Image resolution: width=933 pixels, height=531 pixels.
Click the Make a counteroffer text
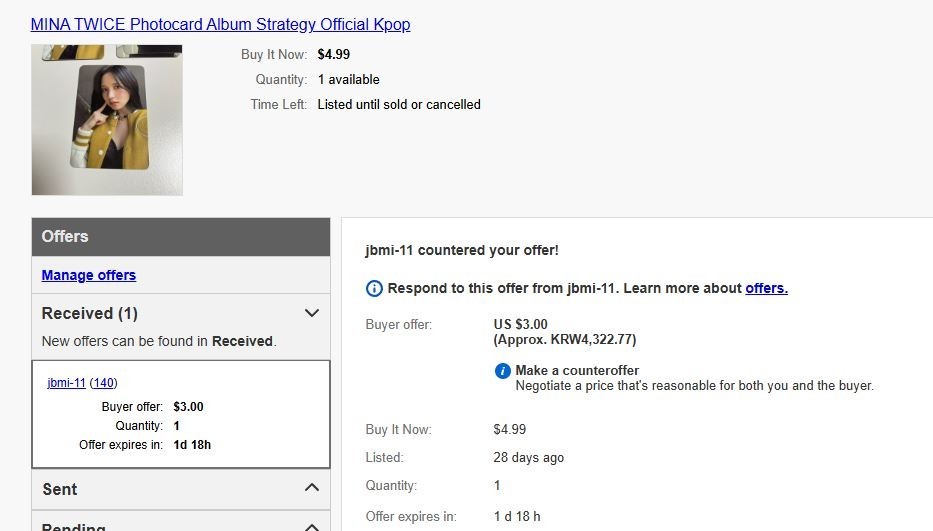click(577, 370)
